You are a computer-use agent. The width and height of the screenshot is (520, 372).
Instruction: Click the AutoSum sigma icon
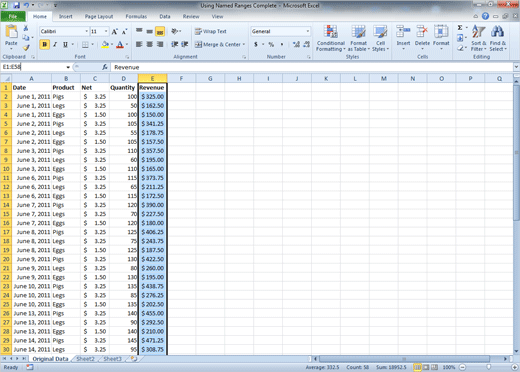click(460, 28)
